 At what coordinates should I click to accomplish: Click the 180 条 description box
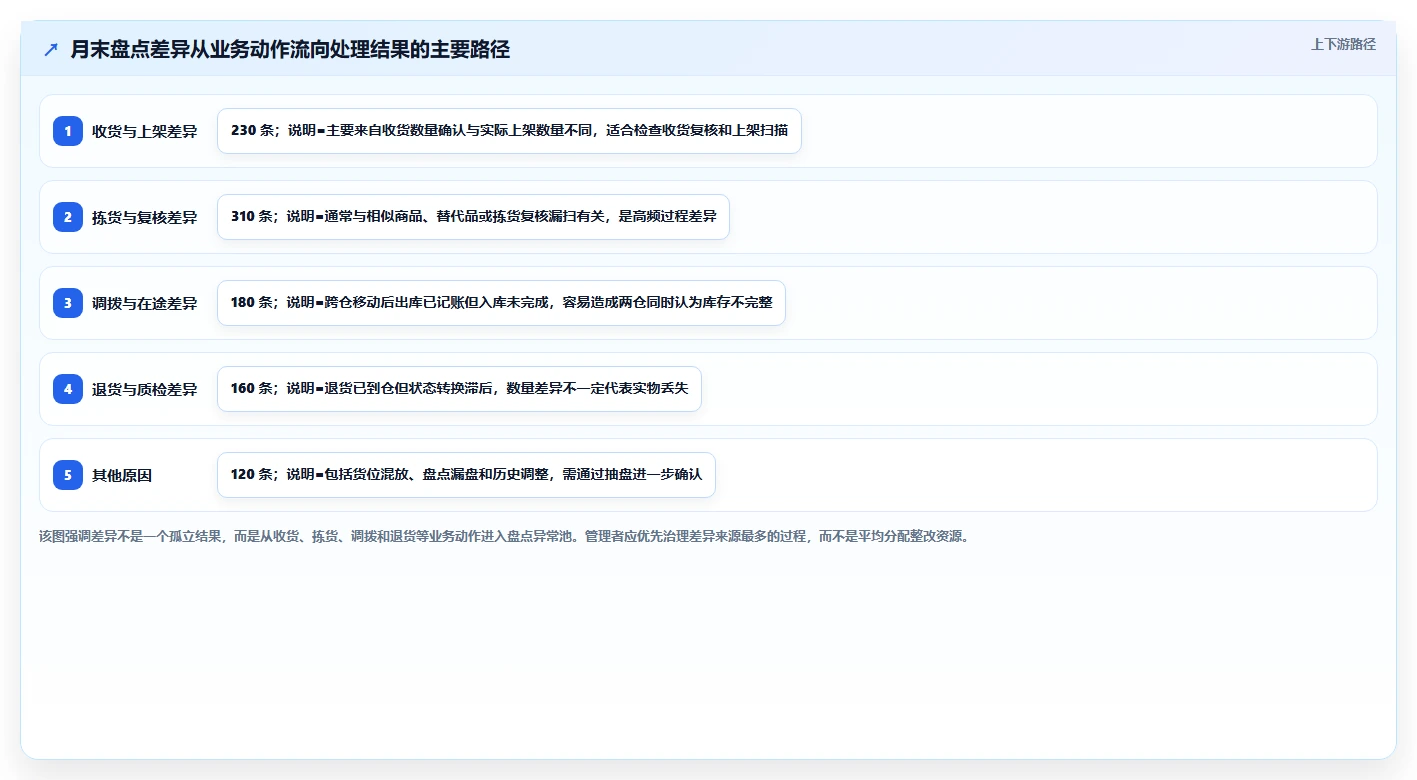[x=501, y=303]
